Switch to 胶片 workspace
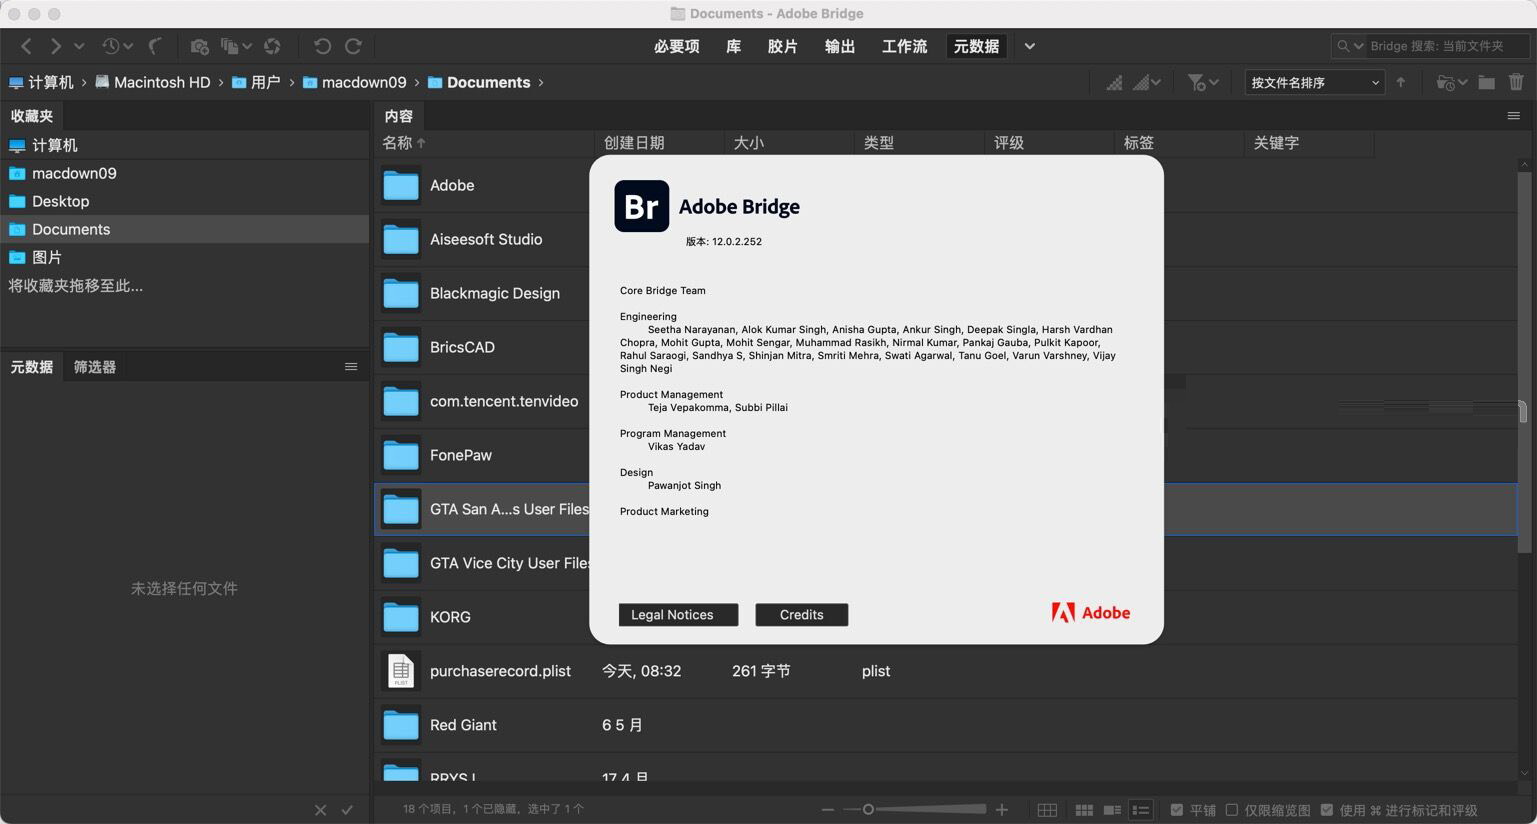 [x=782, y=46]
